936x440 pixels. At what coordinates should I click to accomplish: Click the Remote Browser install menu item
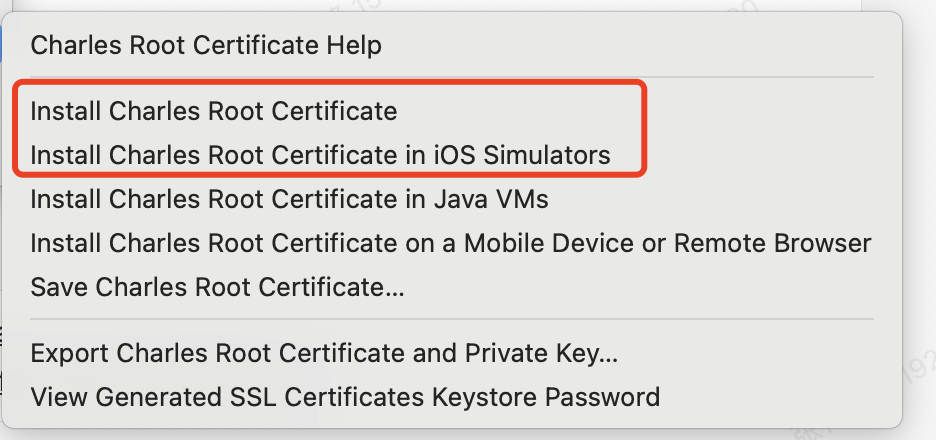coord(450,243)
